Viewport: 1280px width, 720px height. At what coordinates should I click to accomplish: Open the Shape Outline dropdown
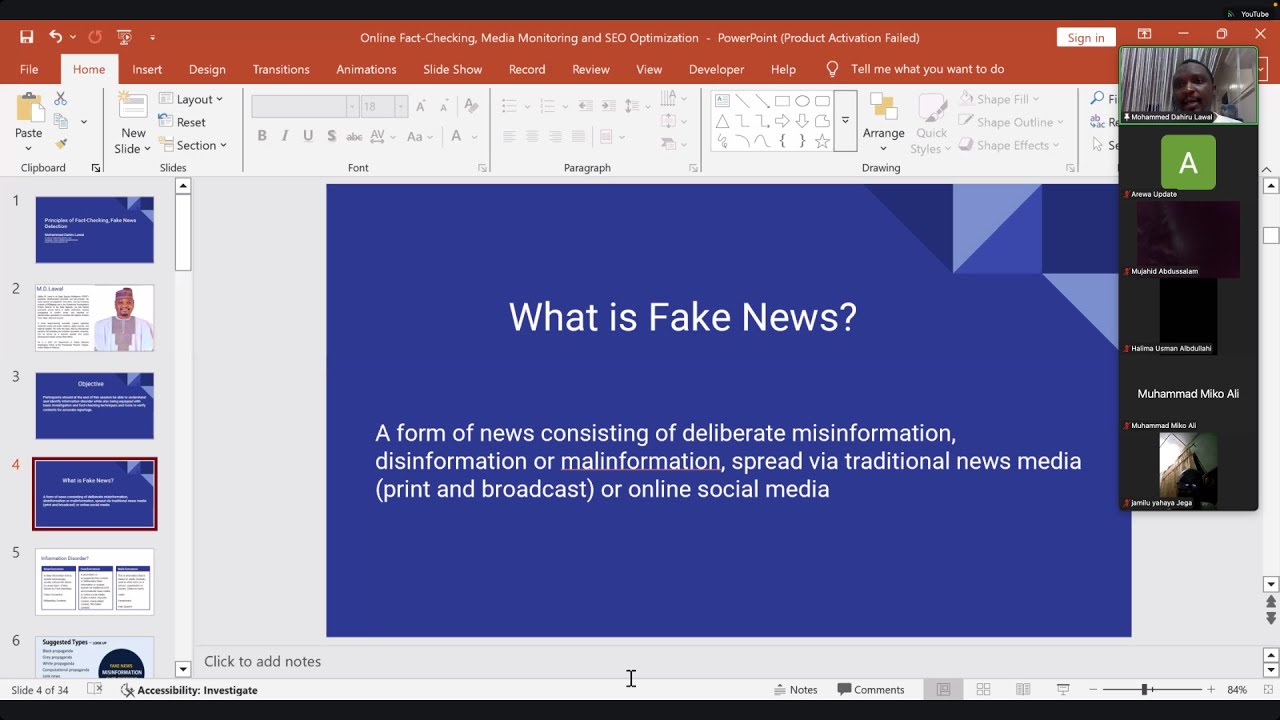click(x=1011, y=122)
